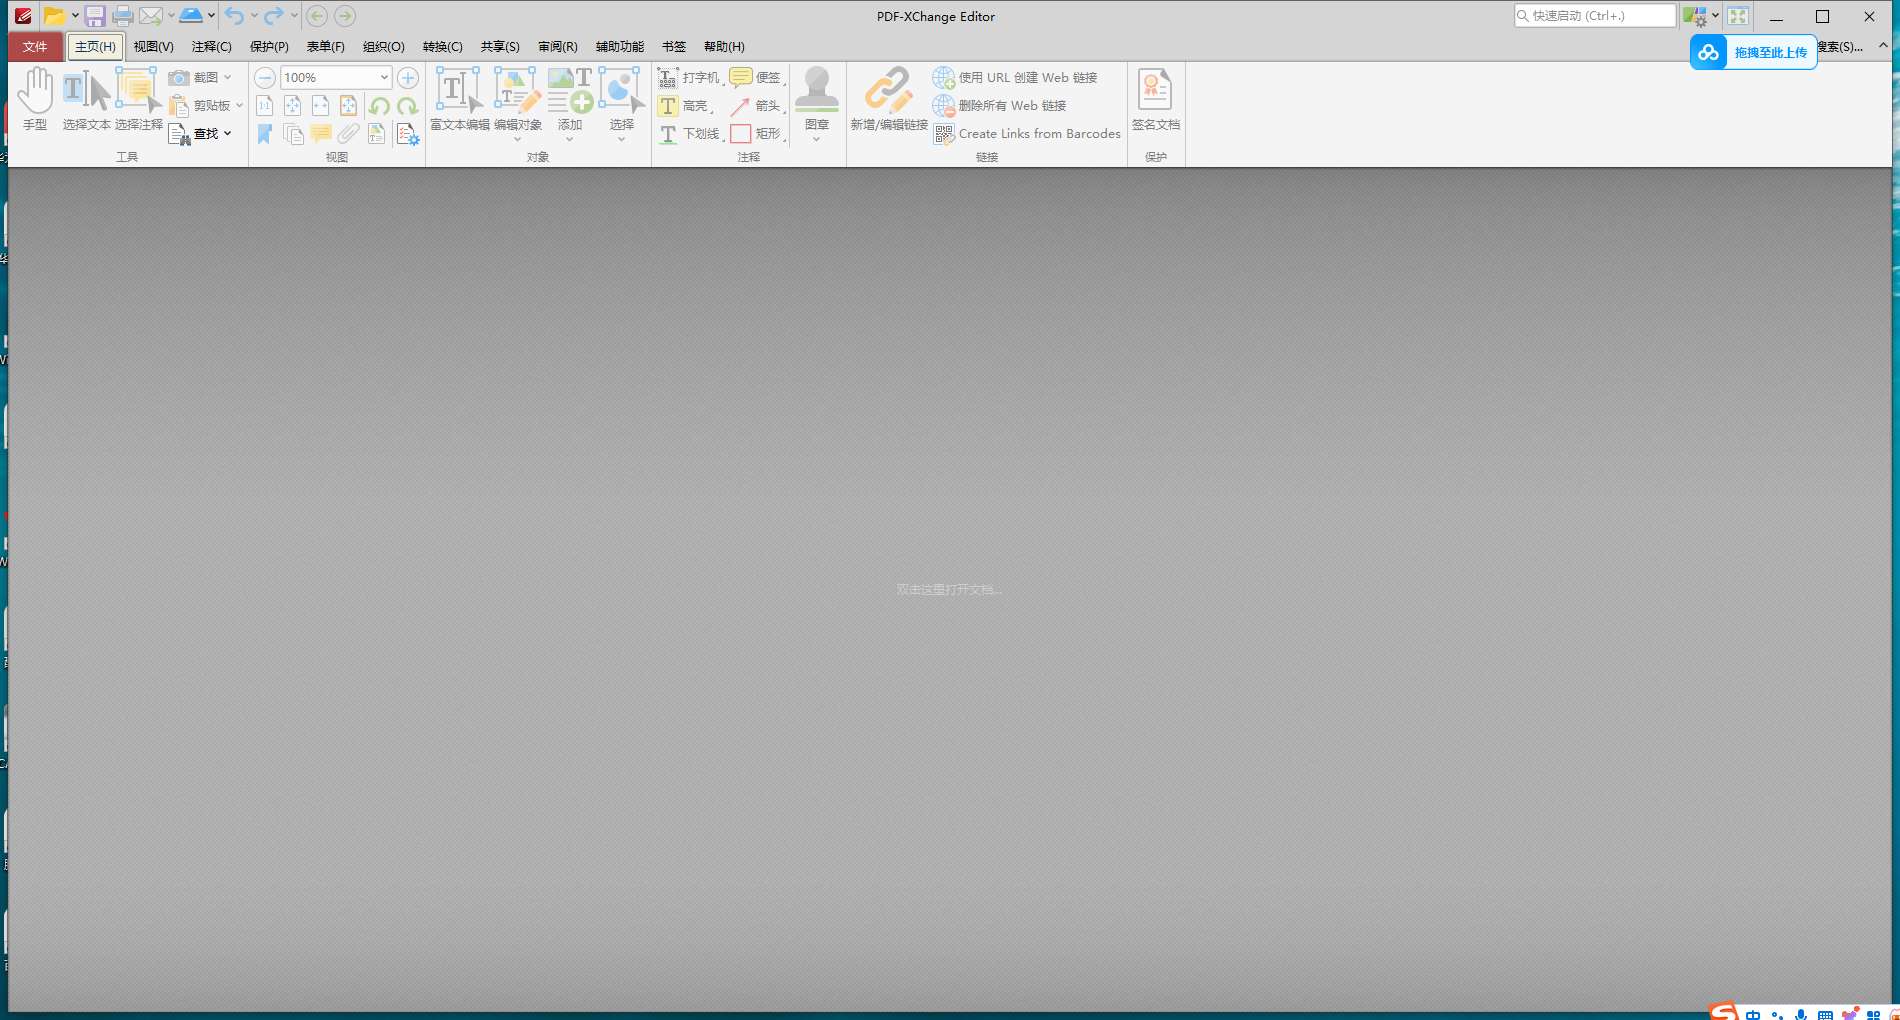Expand the Add (添加) tool dropdown

pos(570,140)
